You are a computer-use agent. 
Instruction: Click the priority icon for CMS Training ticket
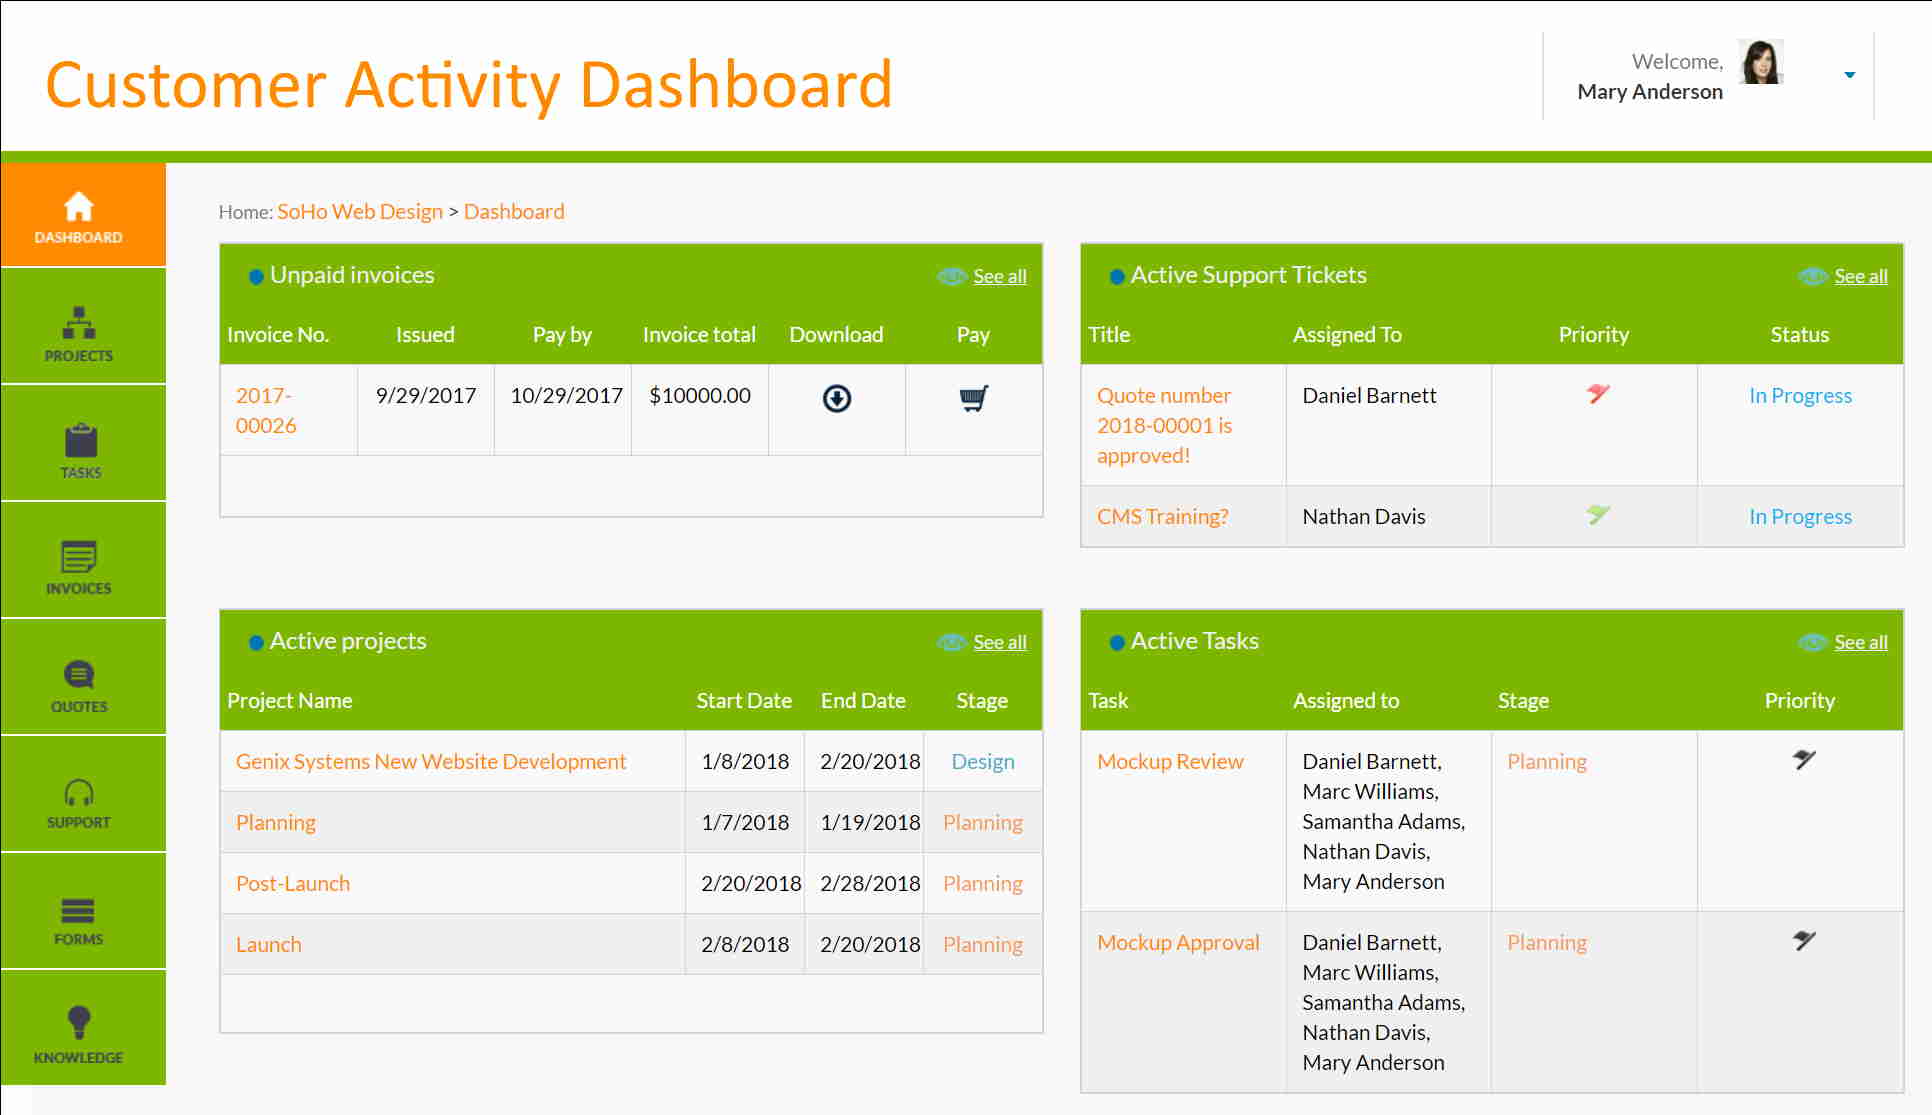[x=1596, y=515]
